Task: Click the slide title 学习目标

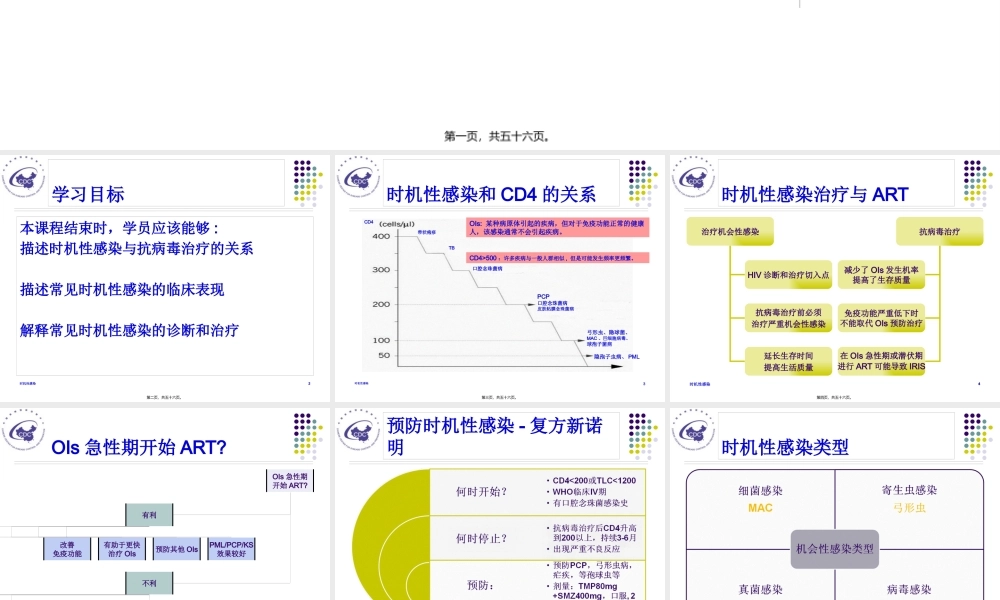Action: click(88, 194)
